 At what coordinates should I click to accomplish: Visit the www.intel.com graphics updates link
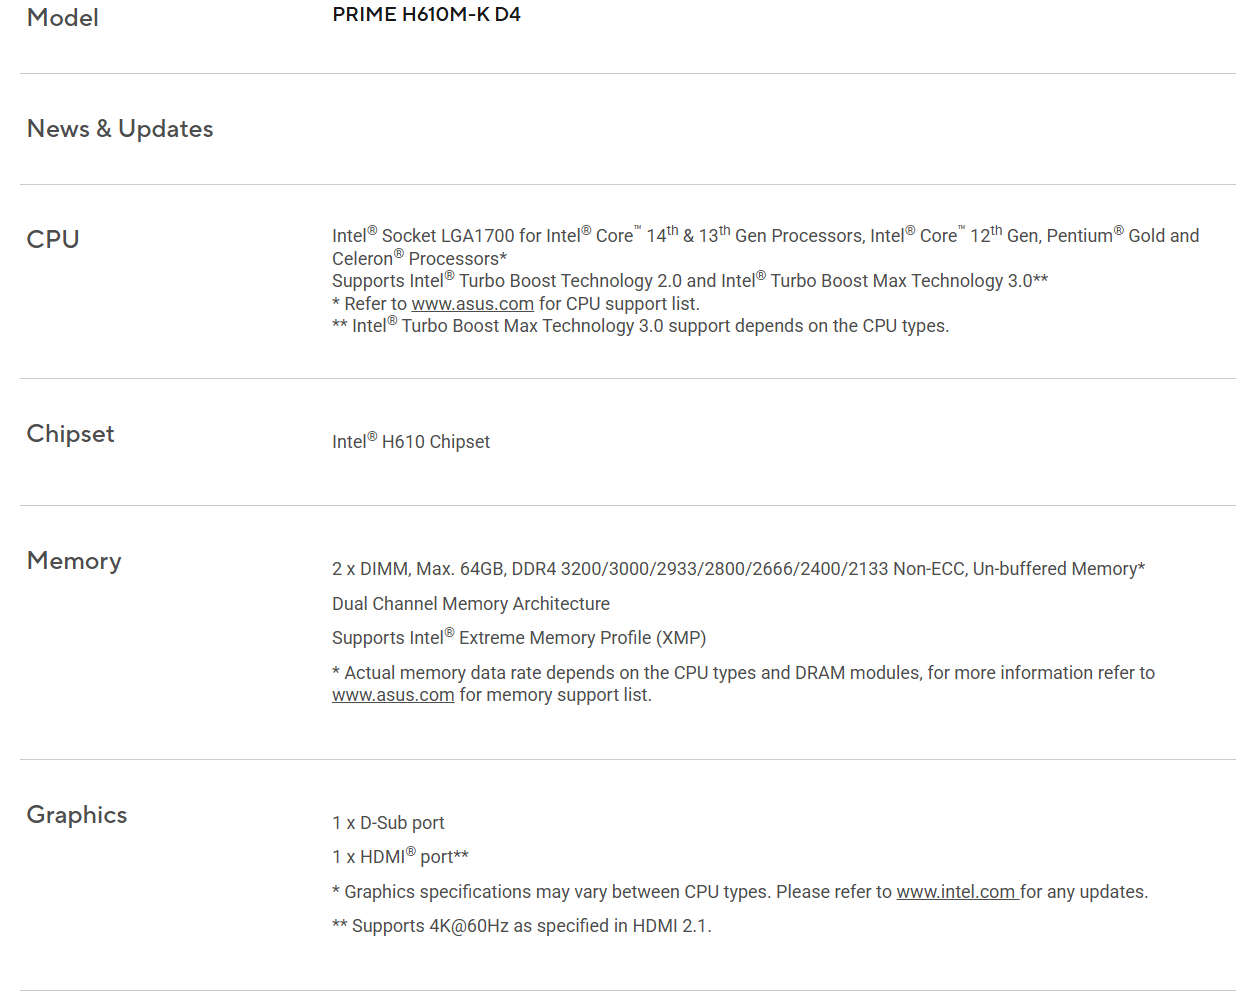pos(957,891)
